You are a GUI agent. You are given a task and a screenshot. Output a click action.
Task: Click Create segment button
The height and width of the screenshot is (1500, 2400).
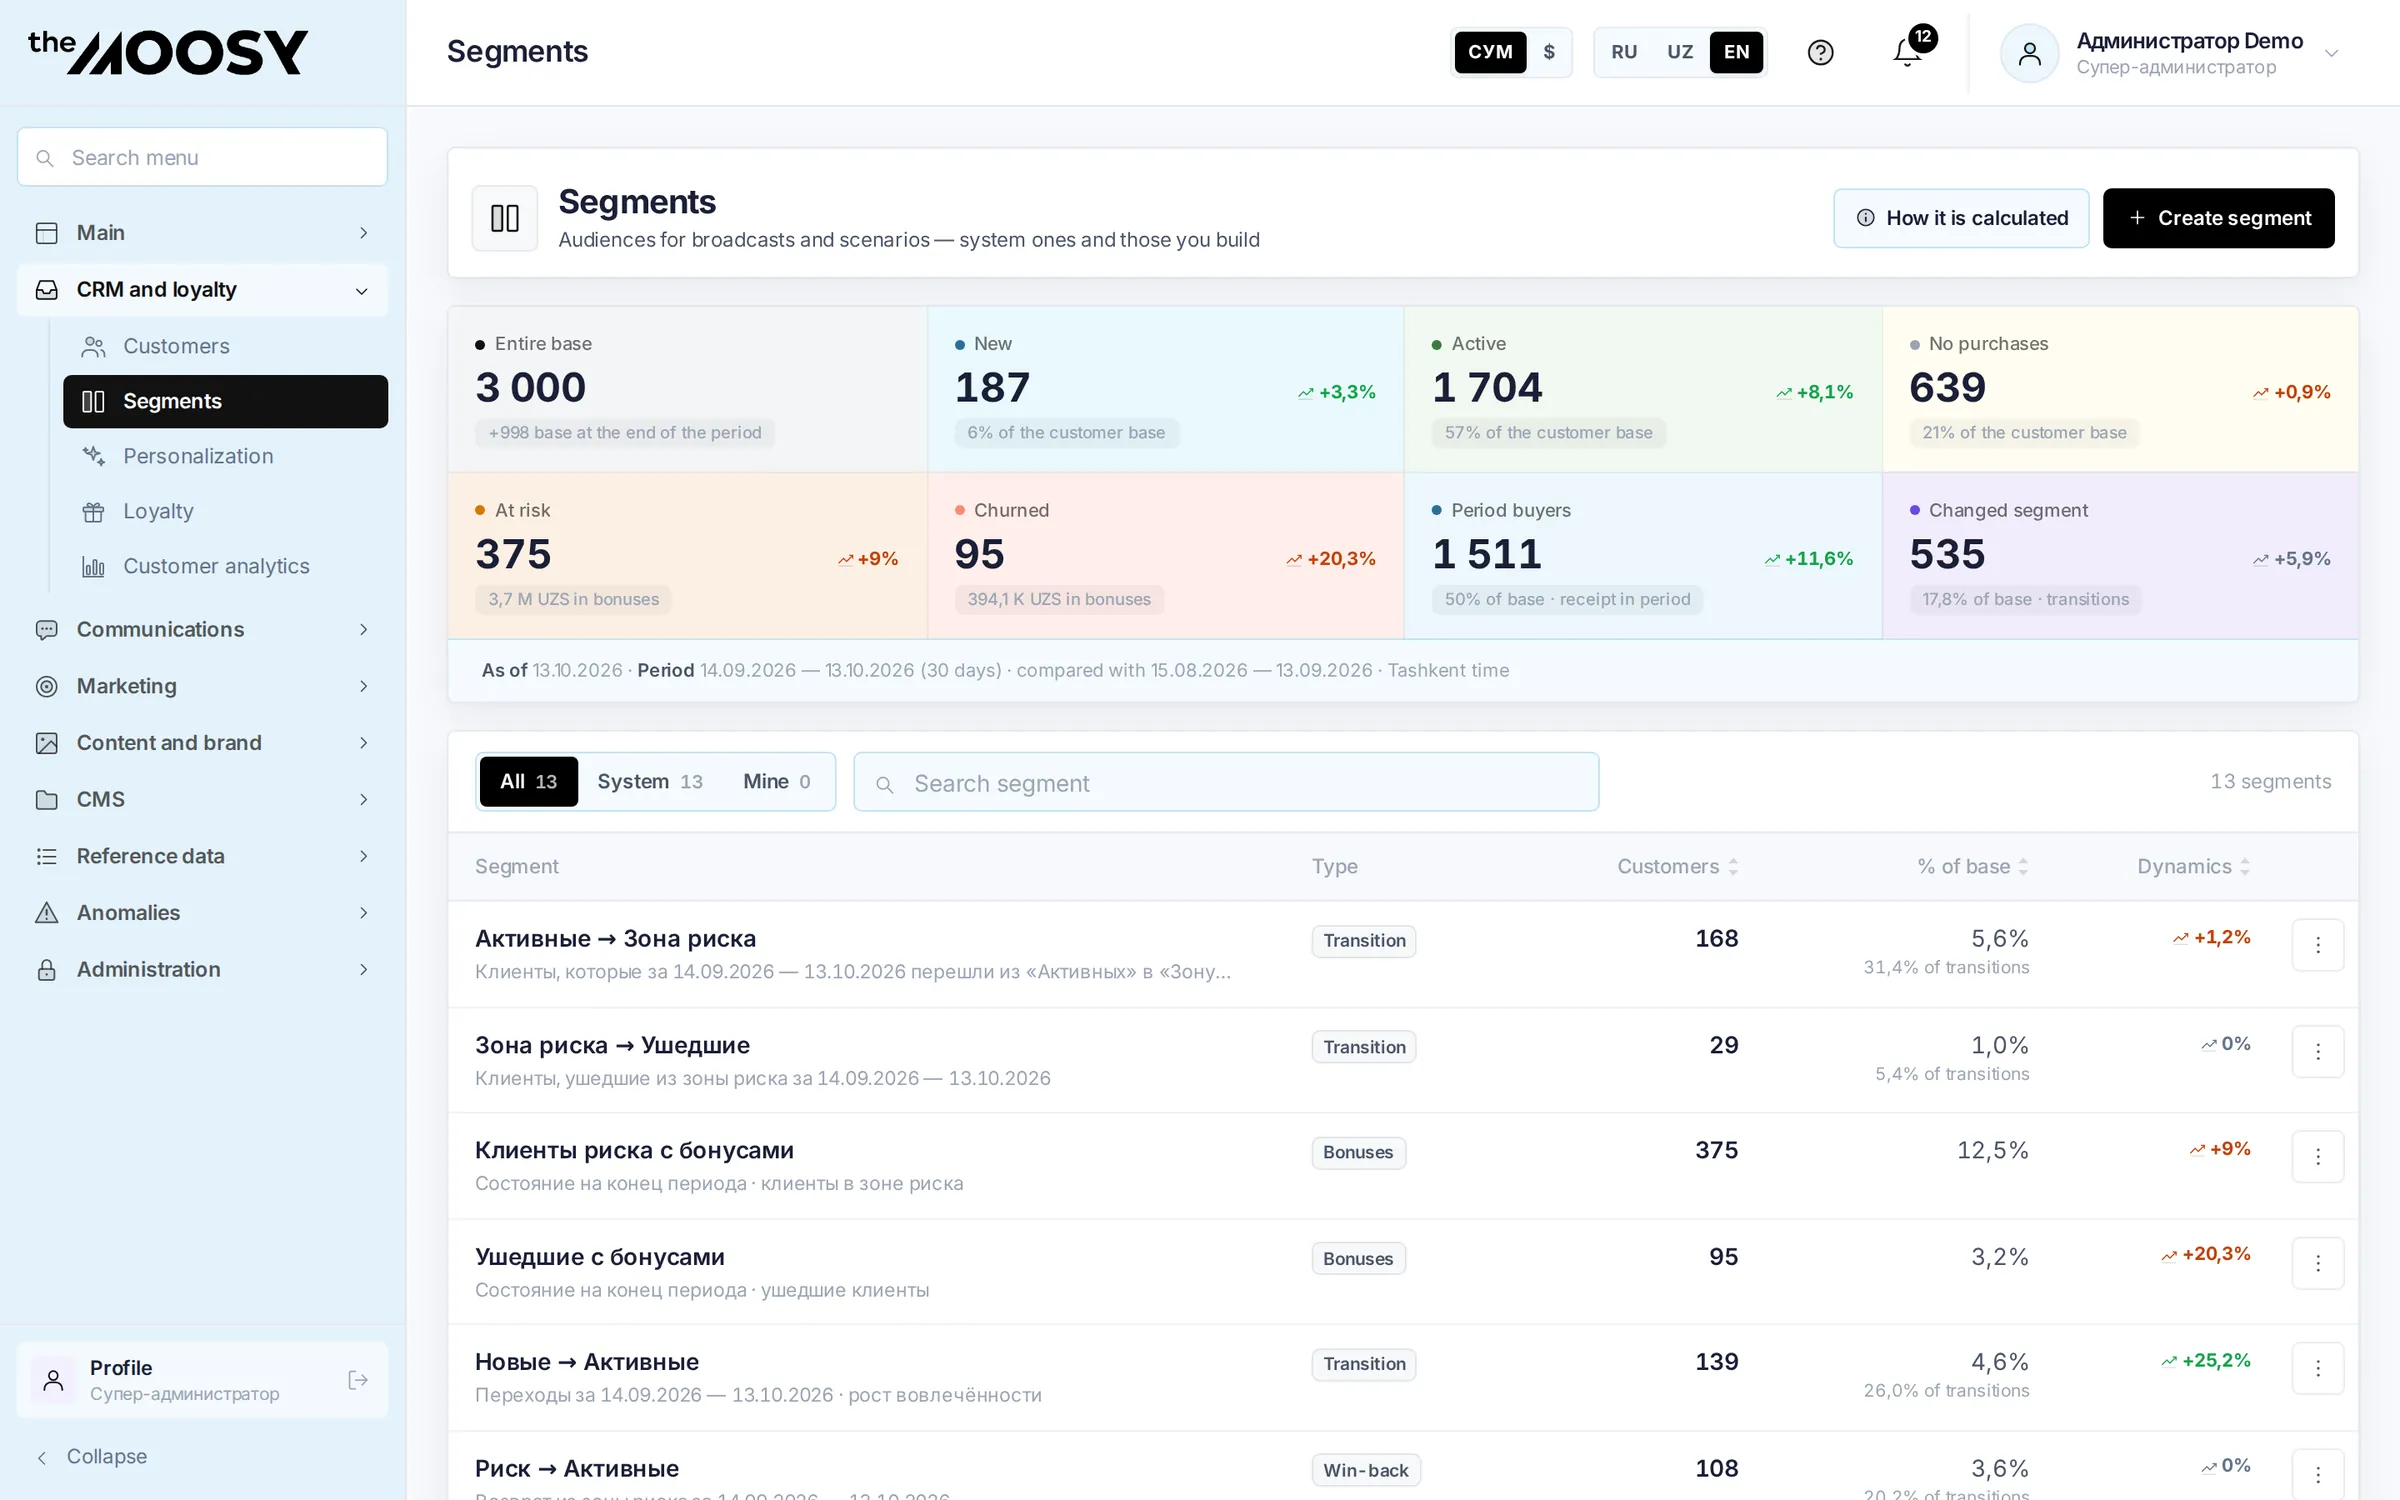click(2218, 218)
